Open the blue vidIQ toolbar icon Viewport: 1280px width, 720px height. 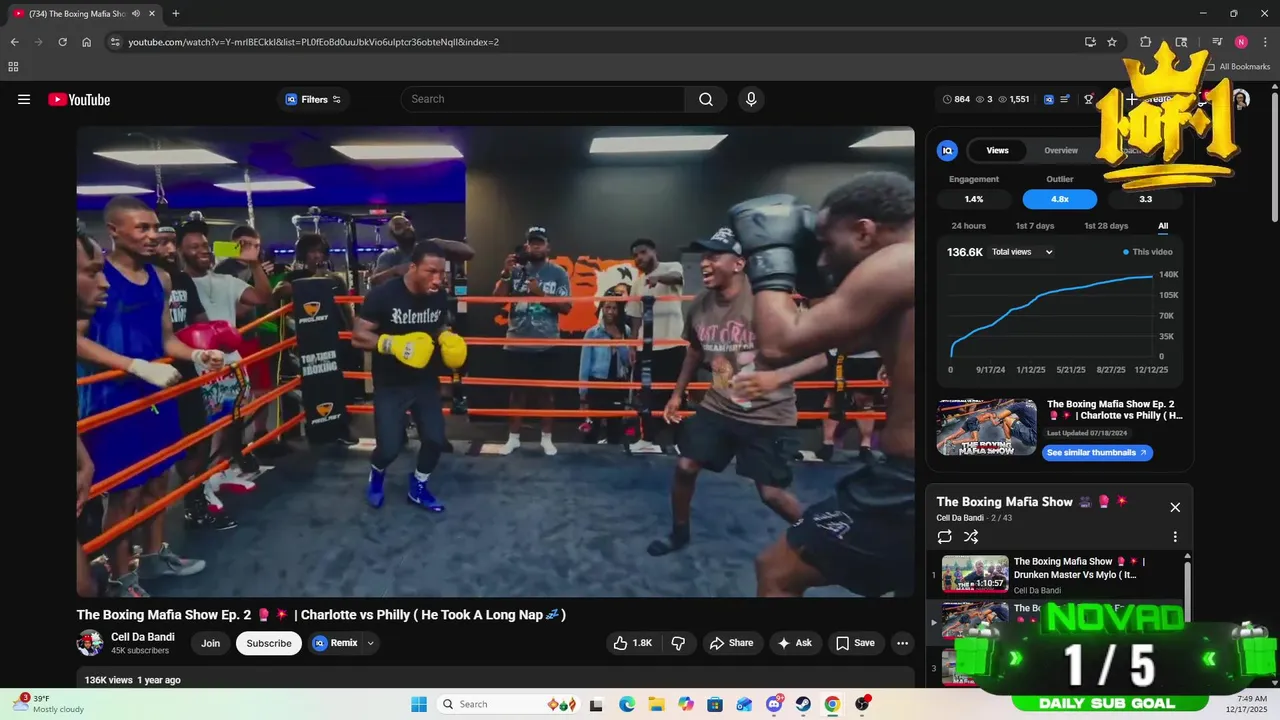pos(1048,99)
